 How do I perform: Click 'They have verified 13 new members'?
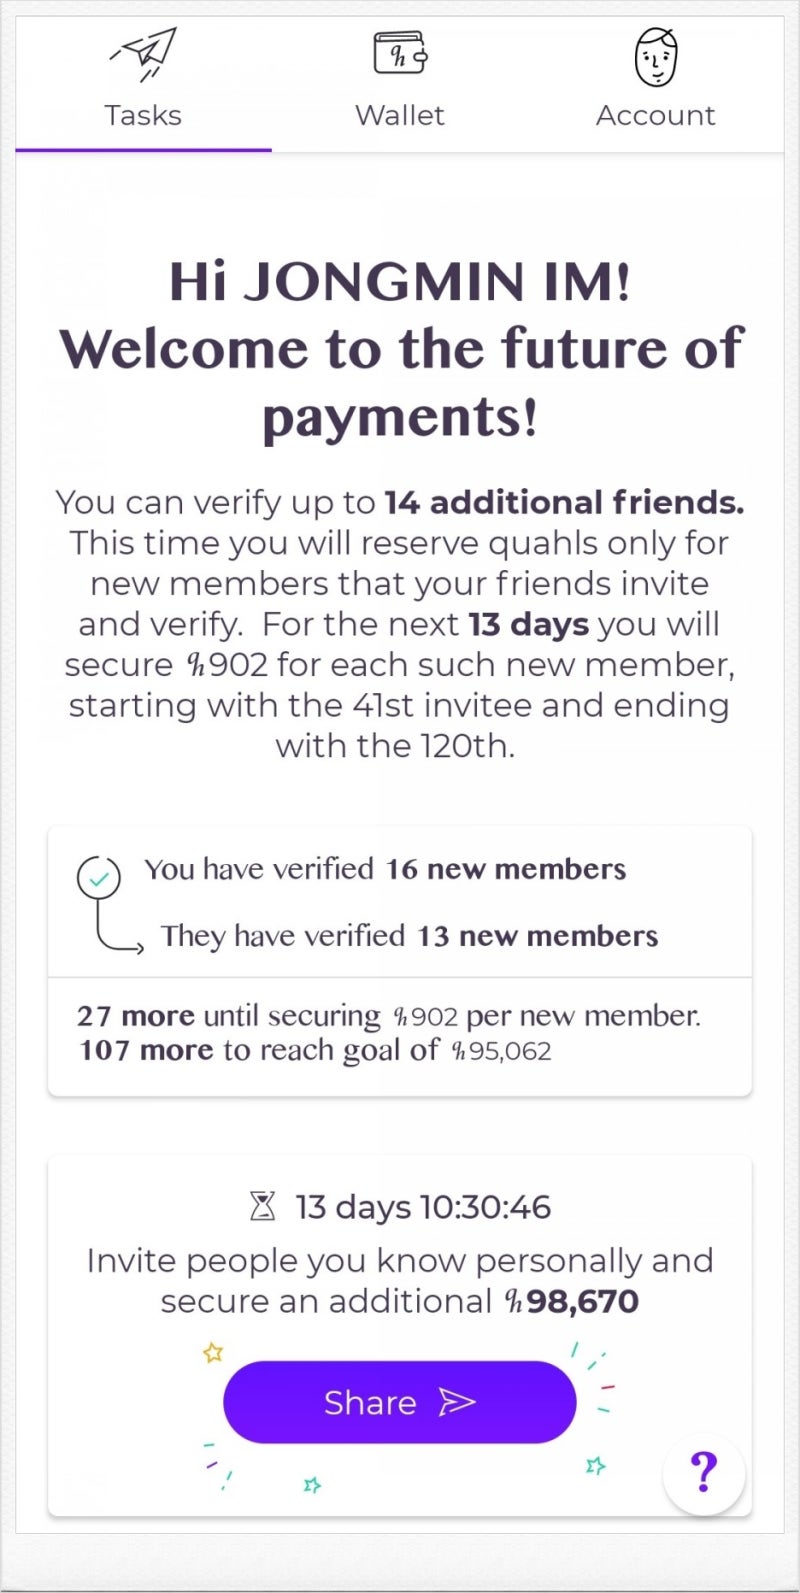[x=409, y=936]
